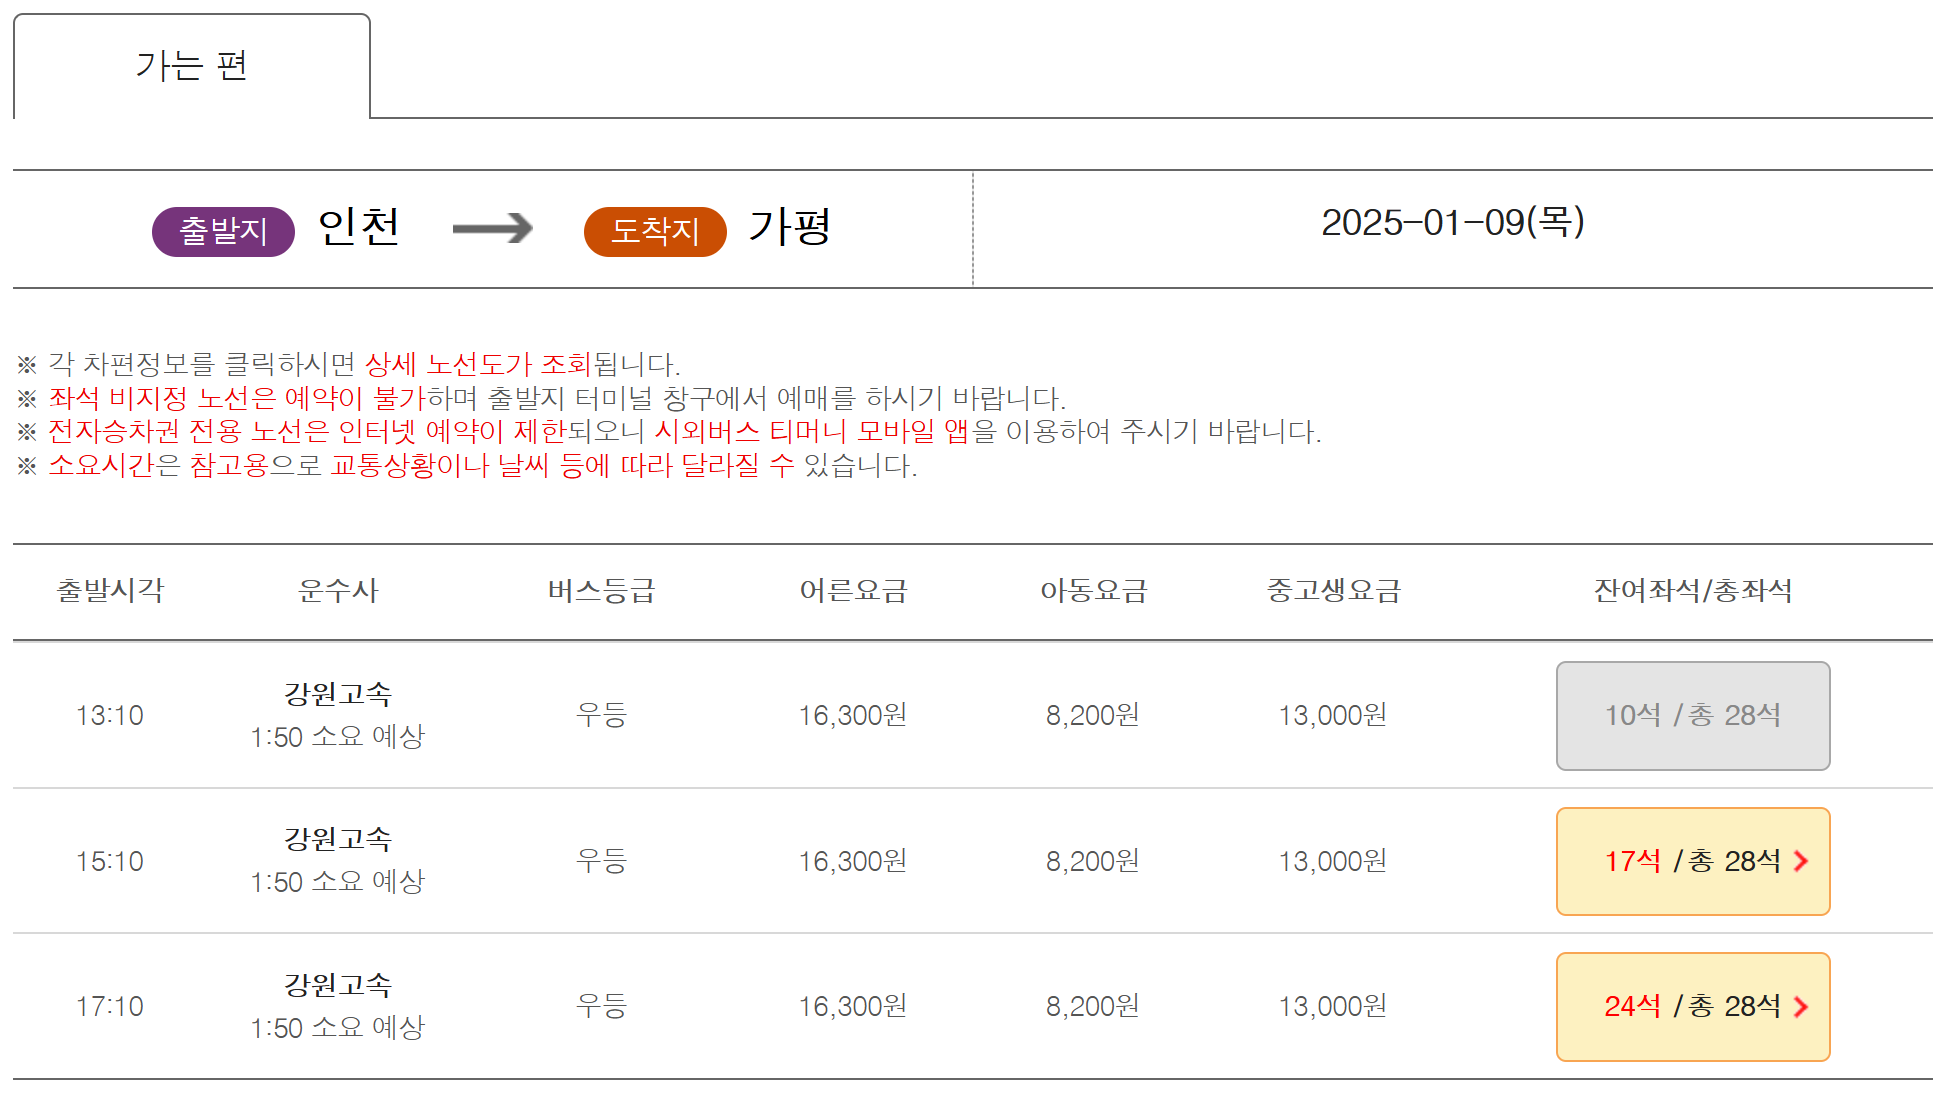The width and height of the screenshot is (1947, 1099).
Task: Click the arrival city 가평
Action: (x=790, y=227)
